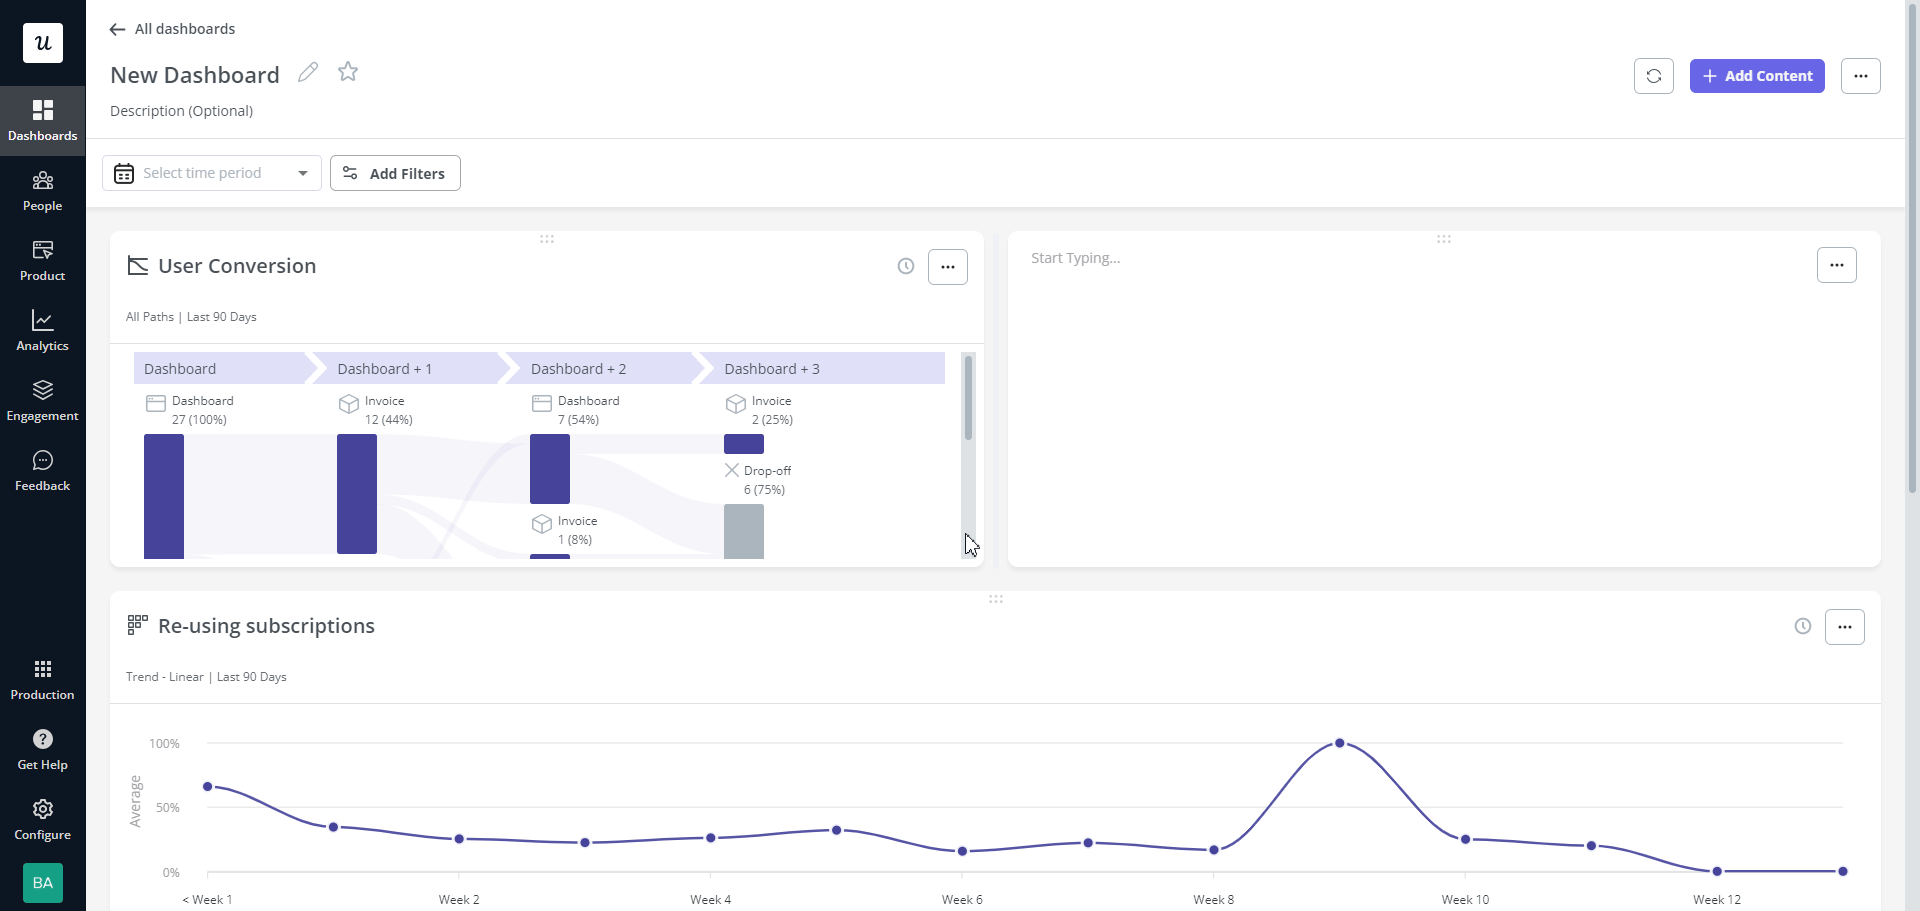Screen dimensions: 1920x911
Task: Edit the New Dashboard title with the pencil
Action: tap(307, 71)
